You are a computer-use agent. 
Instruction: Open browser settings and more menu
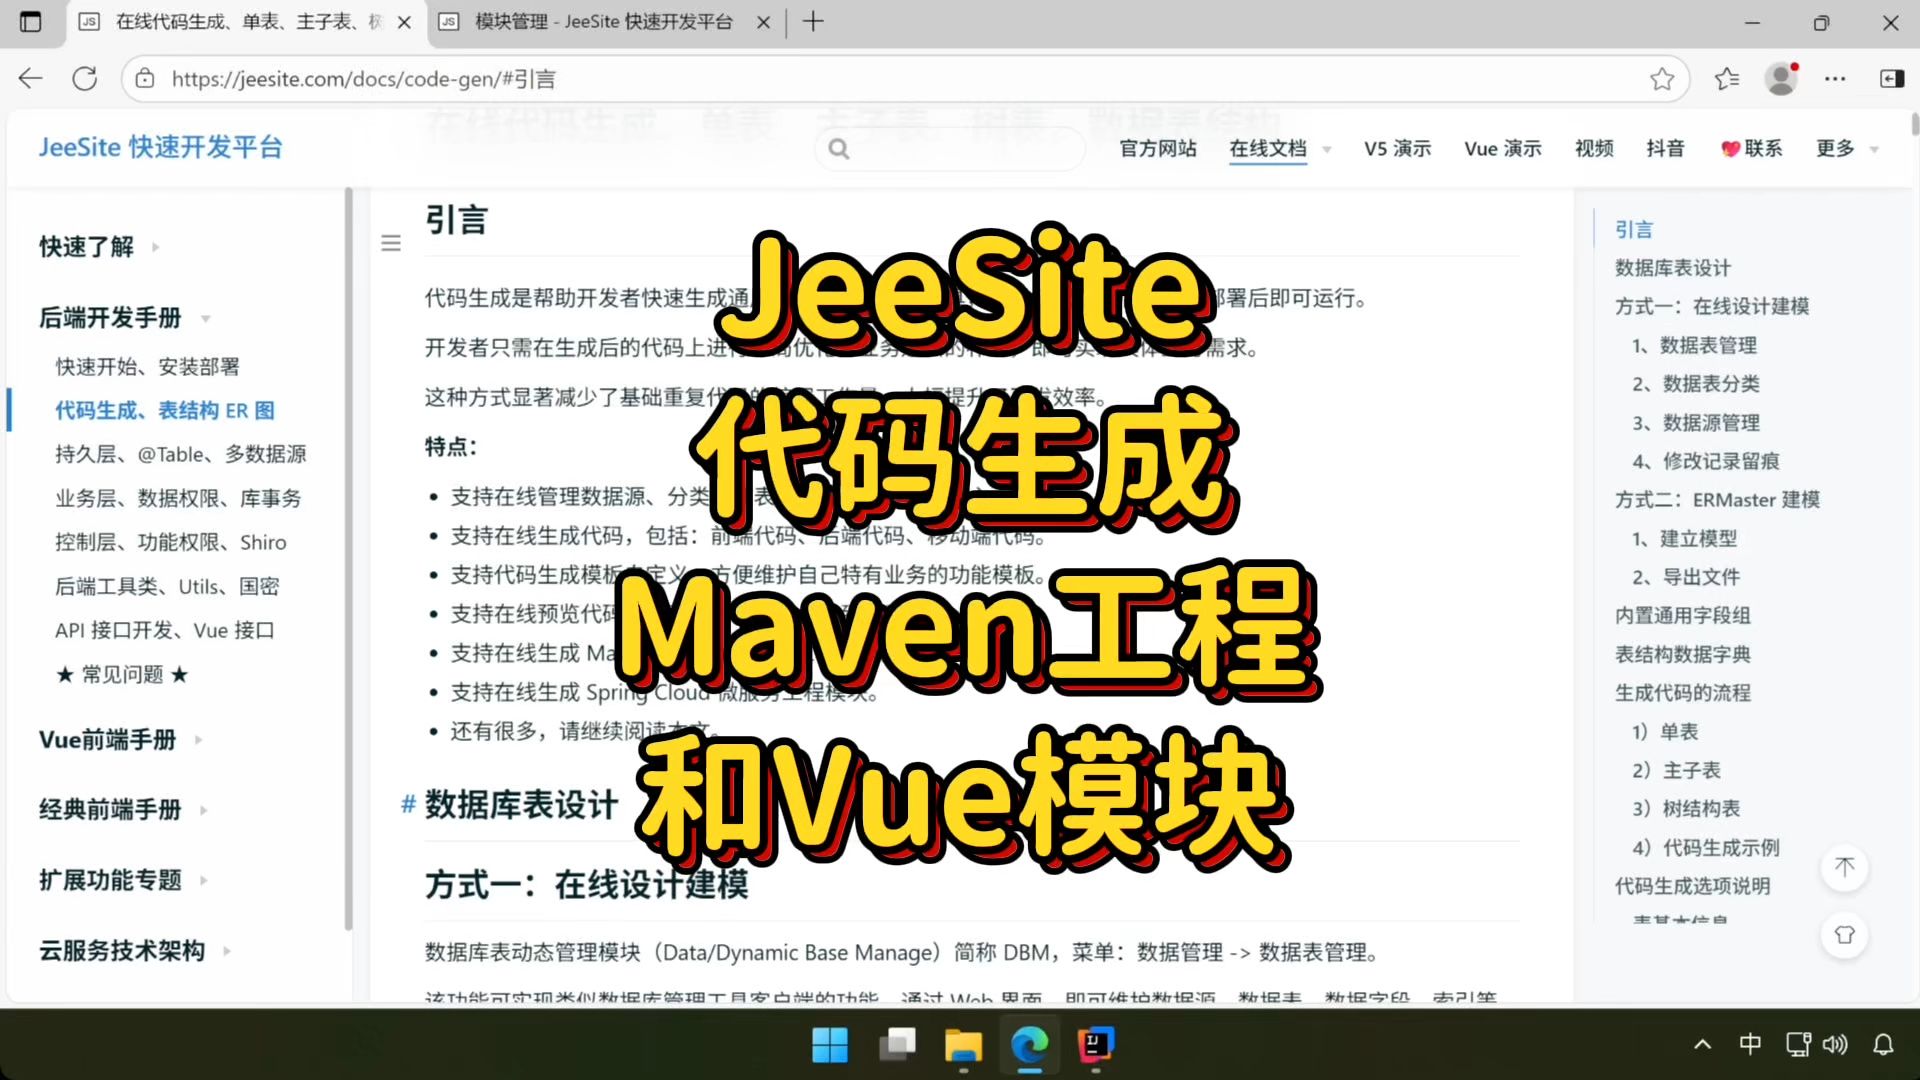pos(1835,79)
